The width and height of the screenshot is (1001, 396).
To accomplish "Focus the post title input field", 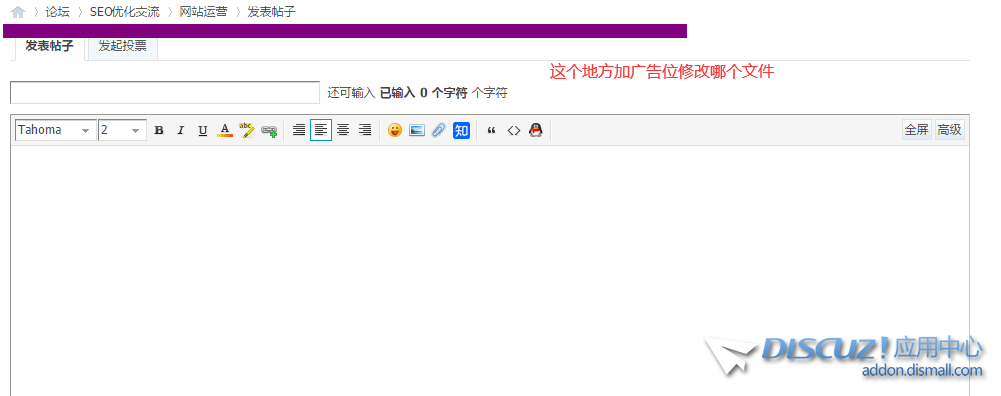I will (x=165, y=93).
